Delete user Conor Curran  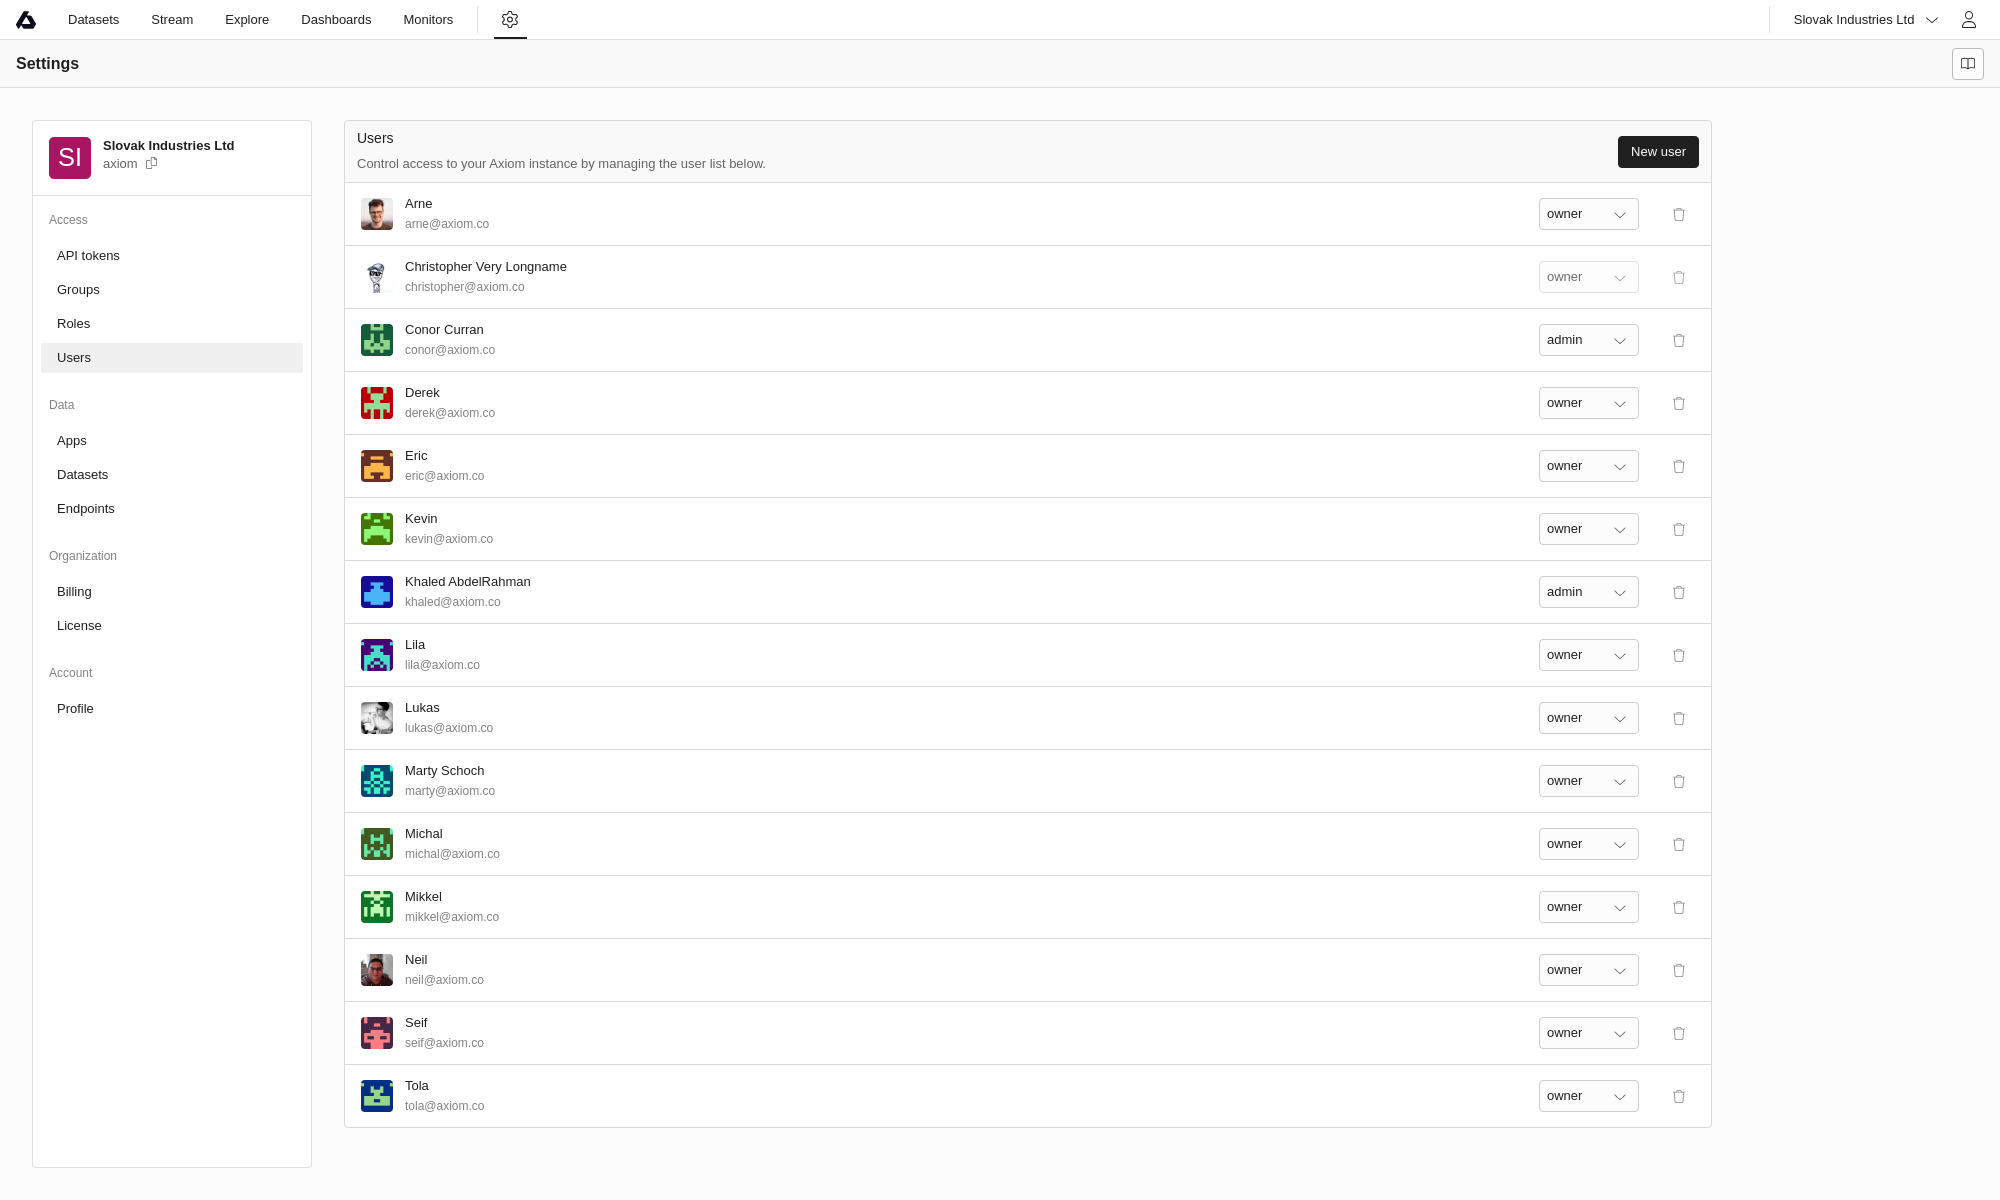pos(1679,341)
